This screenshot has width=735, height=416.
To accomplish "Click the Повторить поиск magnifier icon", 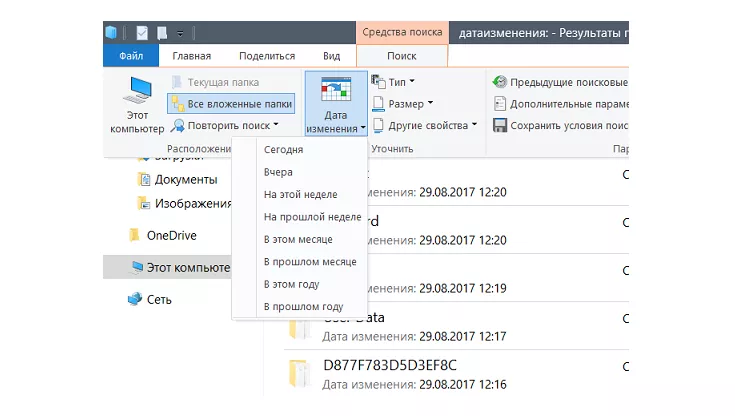I will coord(177,126).
